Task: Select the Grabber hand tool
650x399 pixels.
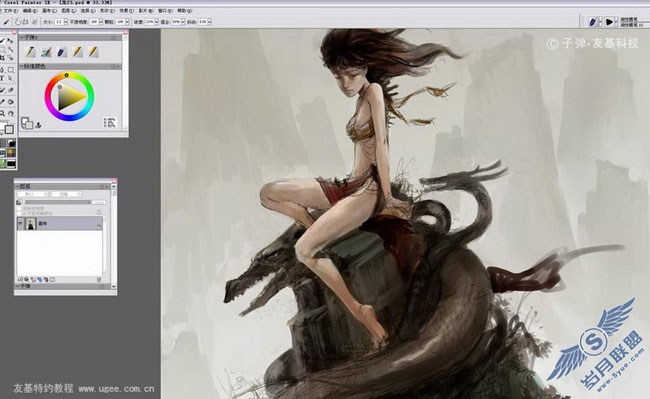Action: point(10,114)
